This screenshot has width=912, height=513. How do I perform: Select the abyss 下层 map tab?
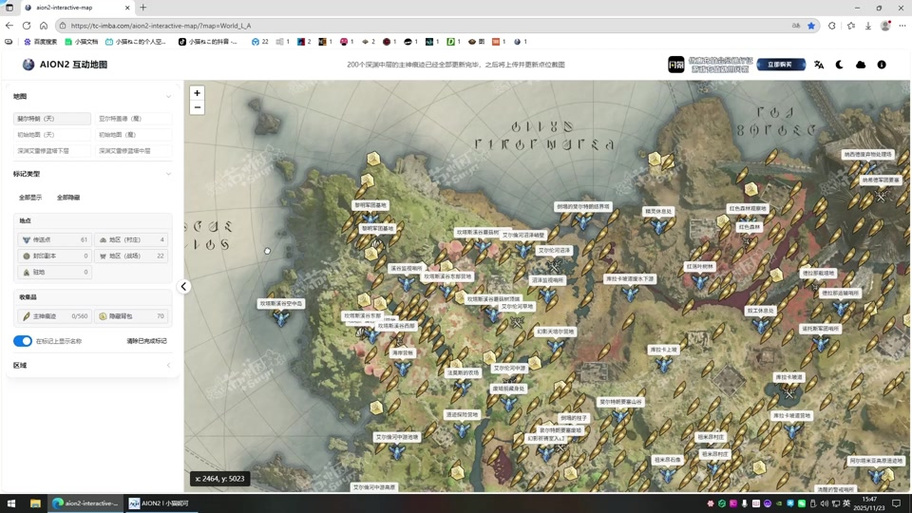click(x=52, y=151)
